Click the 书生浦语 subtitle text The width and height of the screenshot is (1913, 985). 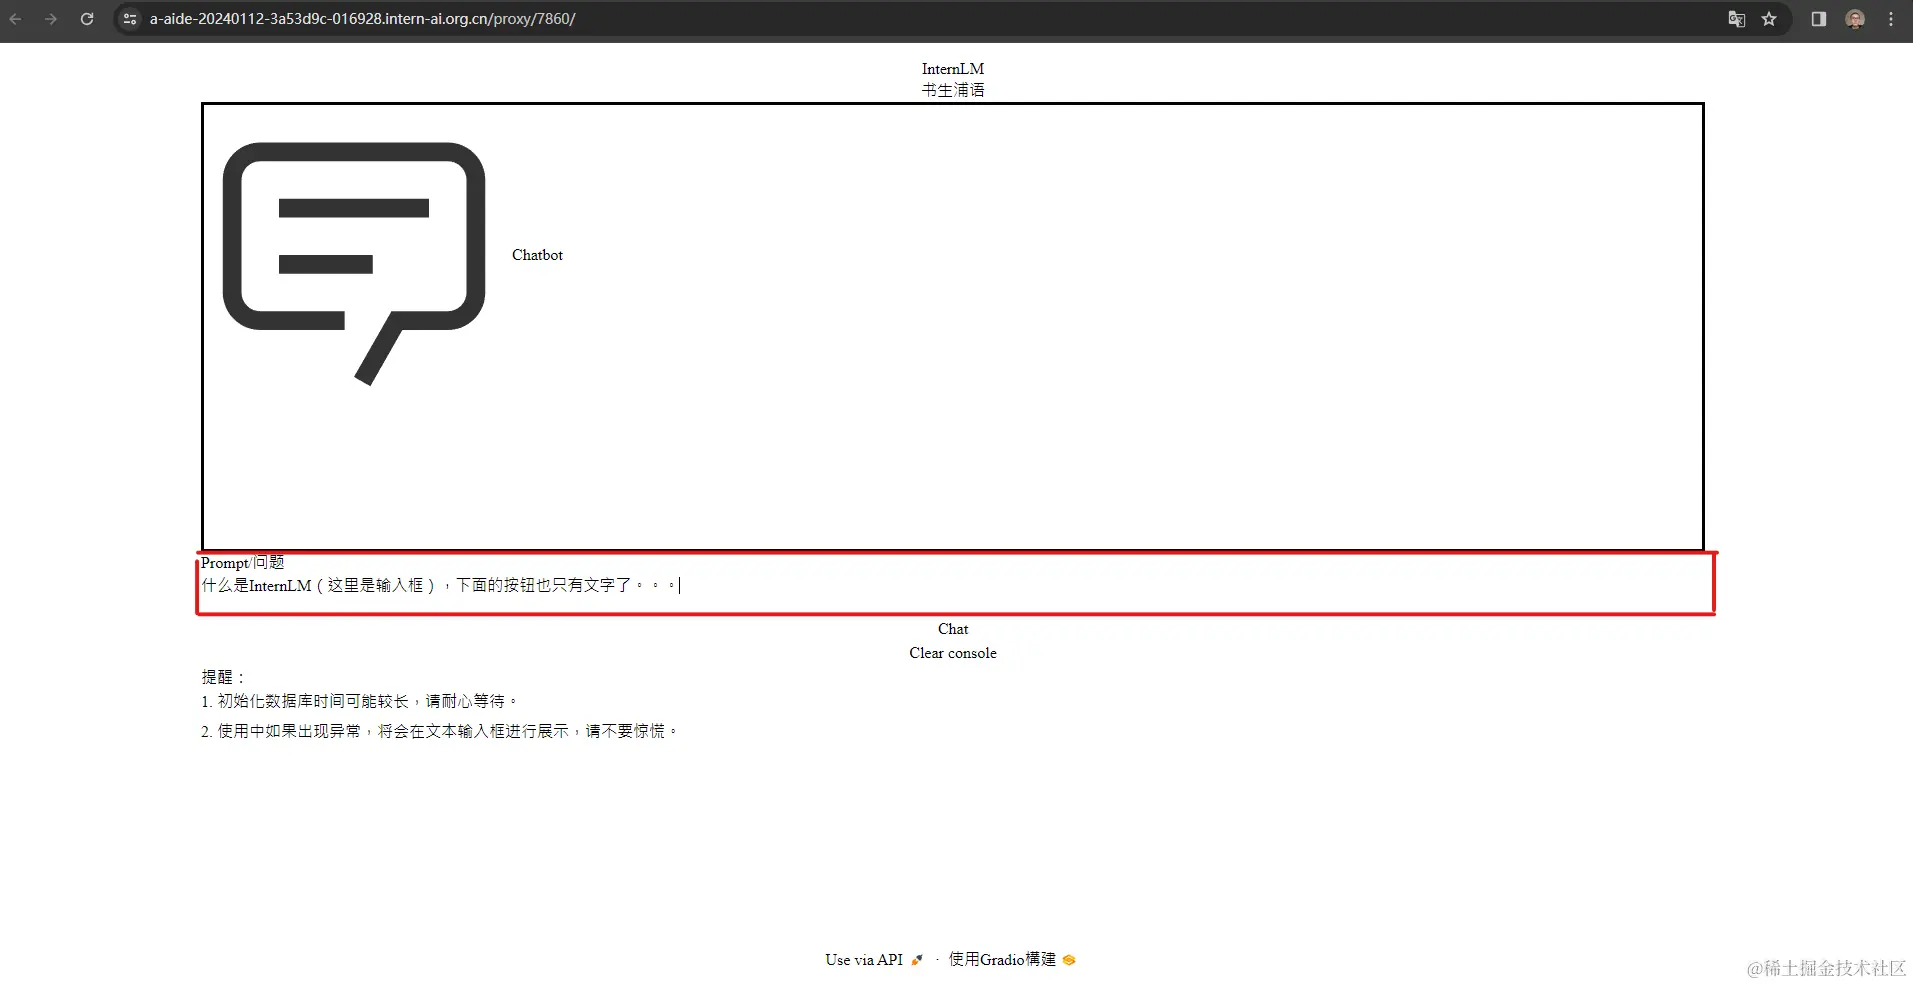(953, 90)
